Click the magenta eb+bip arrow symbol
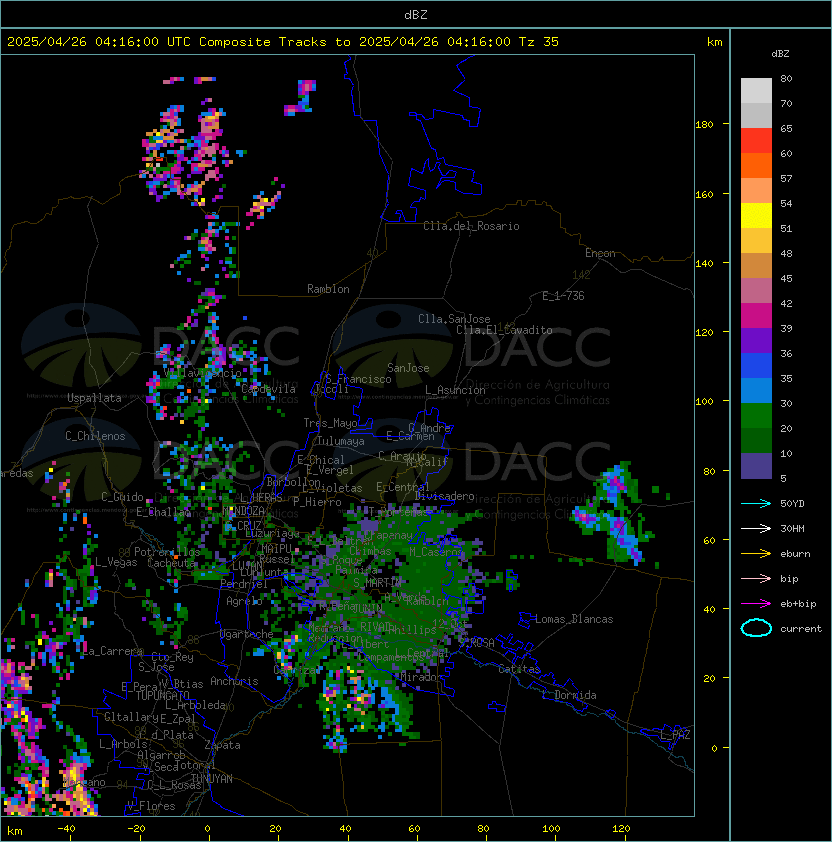Screen dimensions: 832x842 [756, 604]
